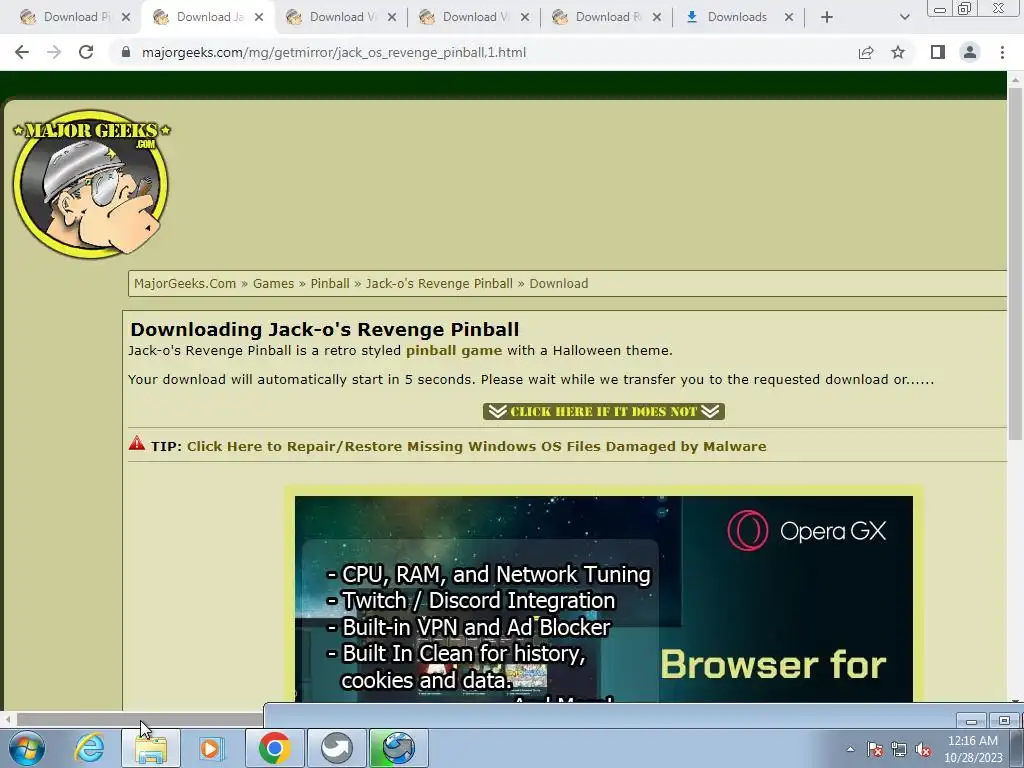
Task: Open the Windows Start menu
Action: 27,748
